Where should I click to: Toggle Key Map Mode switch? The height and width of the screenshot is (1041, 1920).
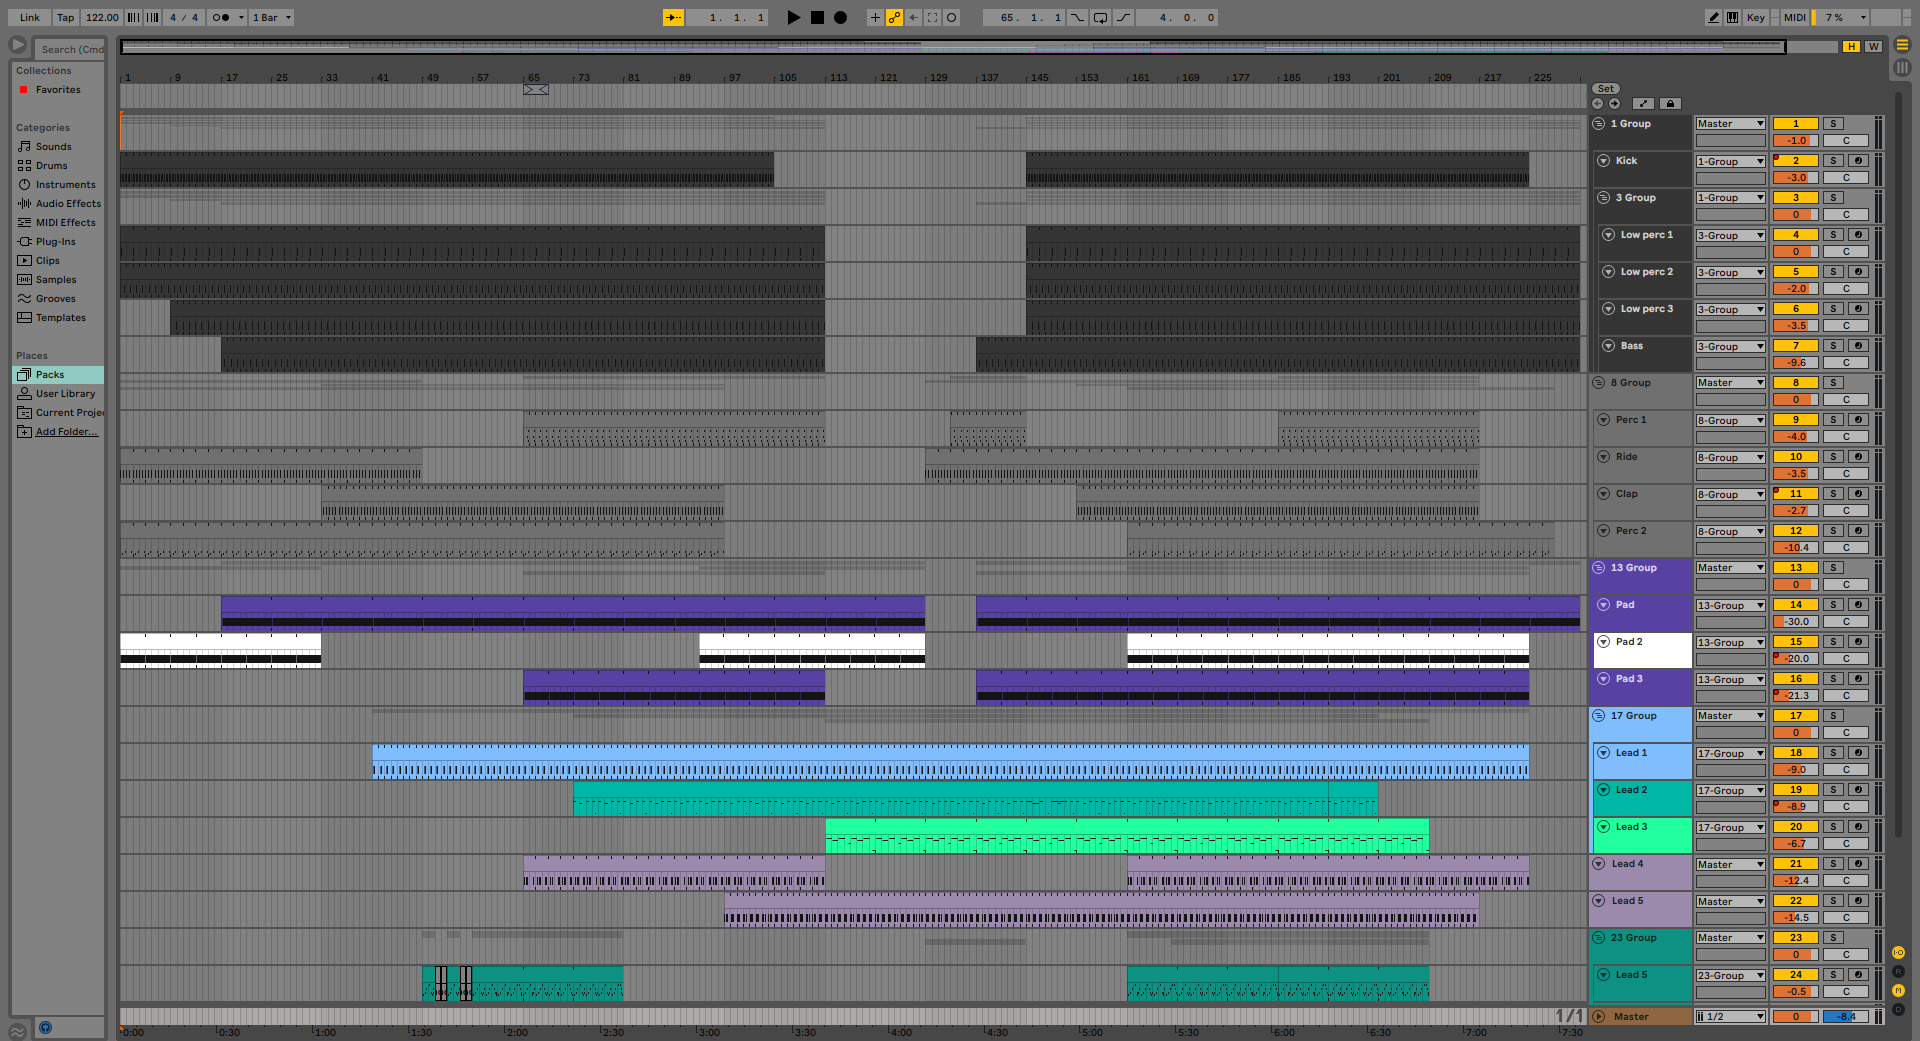[1756, 17]
